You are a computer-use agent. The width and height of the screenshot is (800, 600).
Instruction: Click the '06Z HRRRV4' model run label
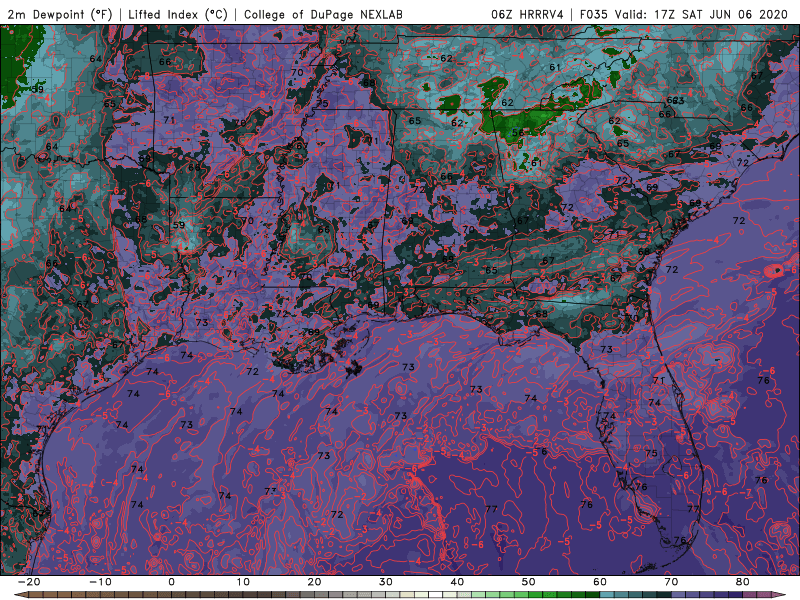click(x=527, y=14)
